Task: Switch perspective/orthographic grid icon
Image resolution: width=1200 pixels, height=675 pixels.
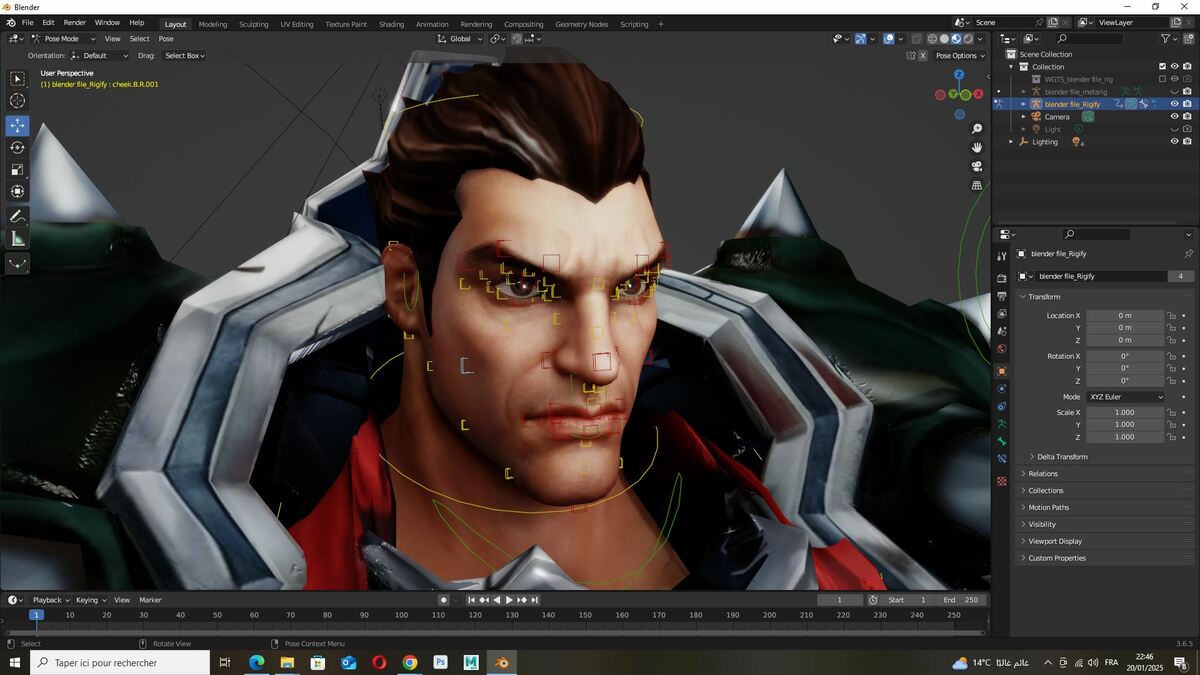Action: point(977,185)
